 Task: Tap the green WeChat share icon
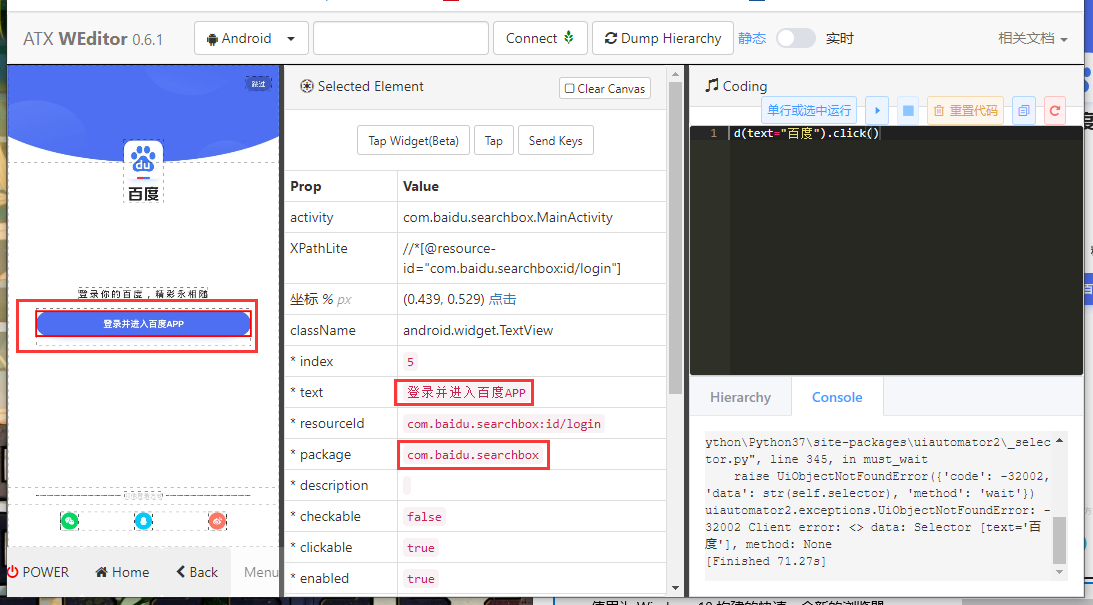[x=69, y=521]
